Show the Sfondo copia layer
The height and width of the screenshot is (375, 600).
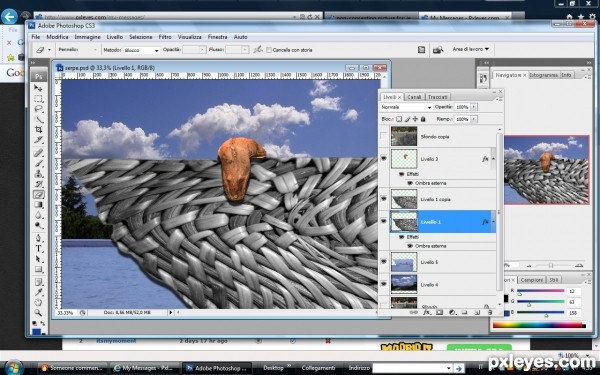coord(383,136)
